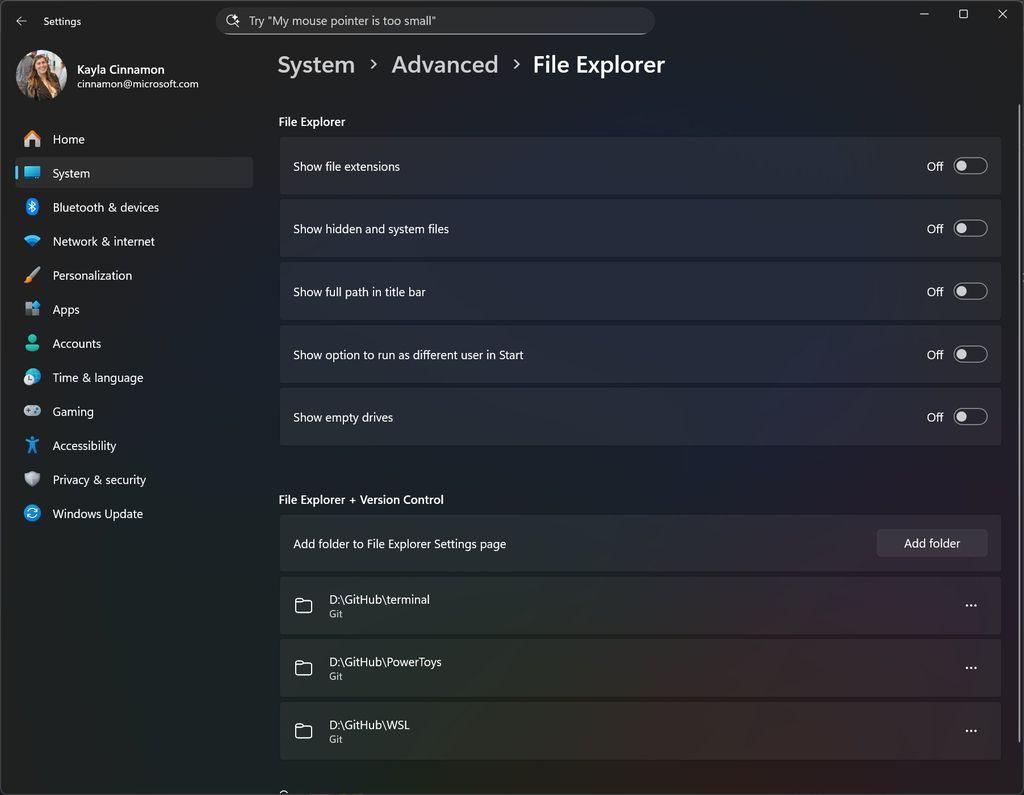Click the Privacy & security shield icon
This screenshot has width=1024, height=795.
coord(32,479)
